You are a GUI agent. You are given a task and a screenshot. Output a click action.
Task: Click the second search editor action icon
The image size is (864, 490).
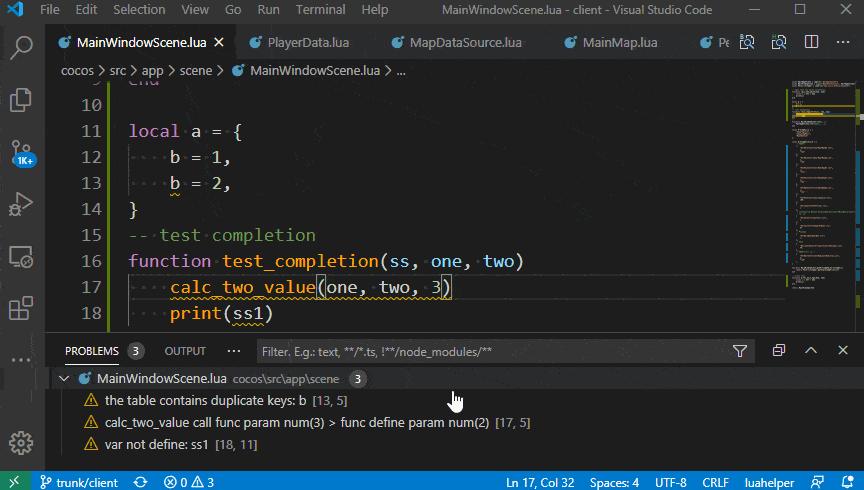coord(779,42)
